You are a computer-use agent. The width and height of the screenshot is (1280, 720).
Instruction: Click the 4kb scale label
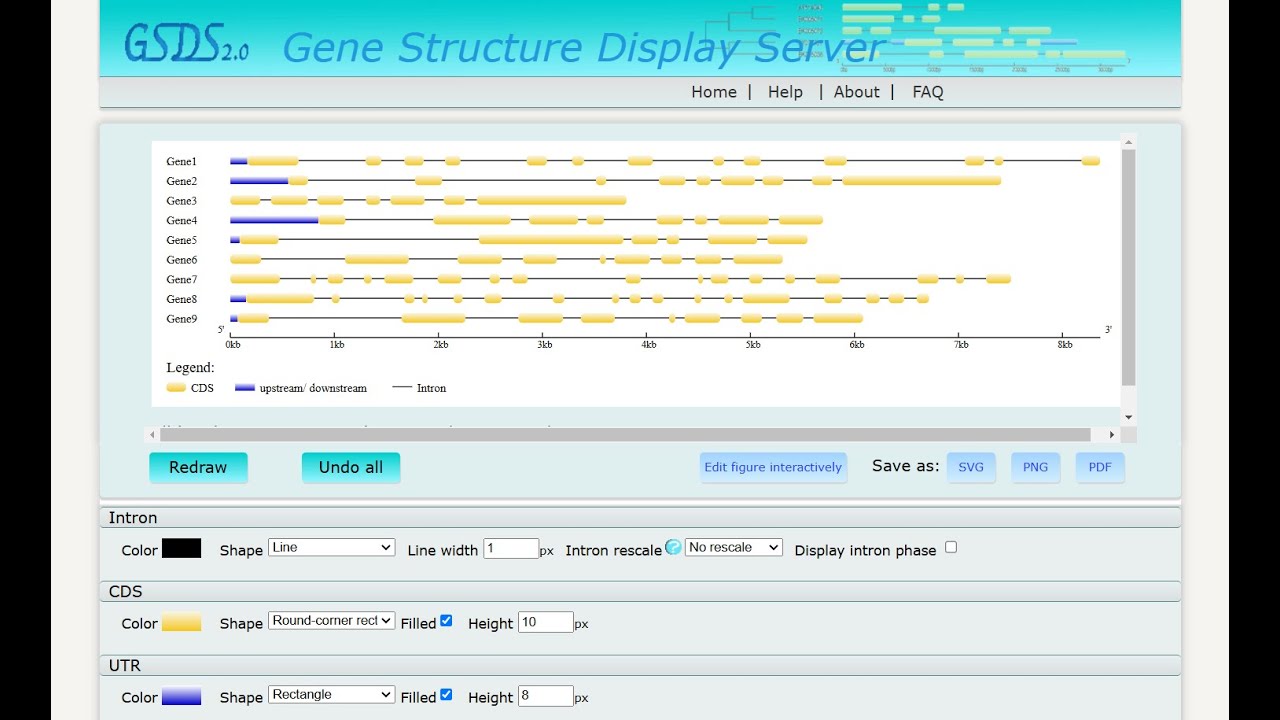pyautogui.click(x=649, y=345)
